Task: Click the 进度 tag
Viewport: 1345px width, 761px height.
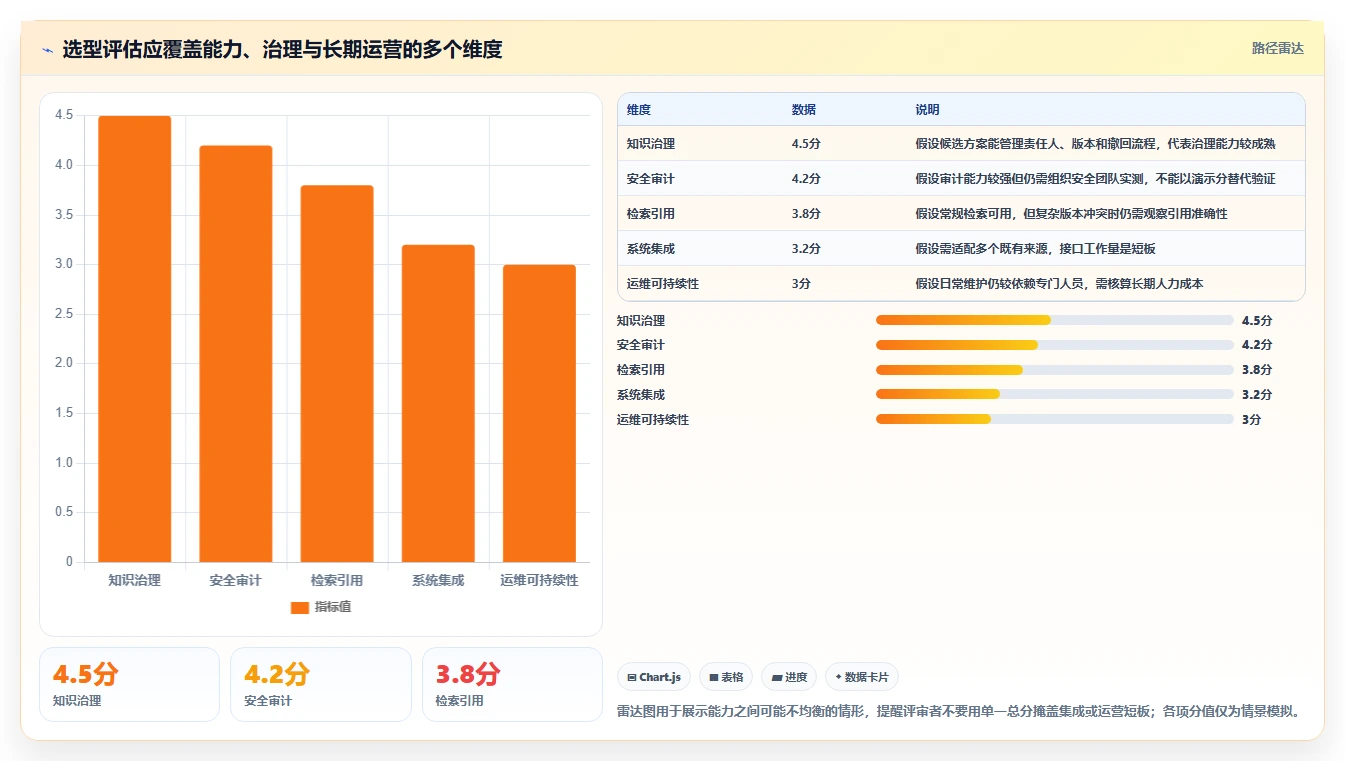Action: [789, 677]
